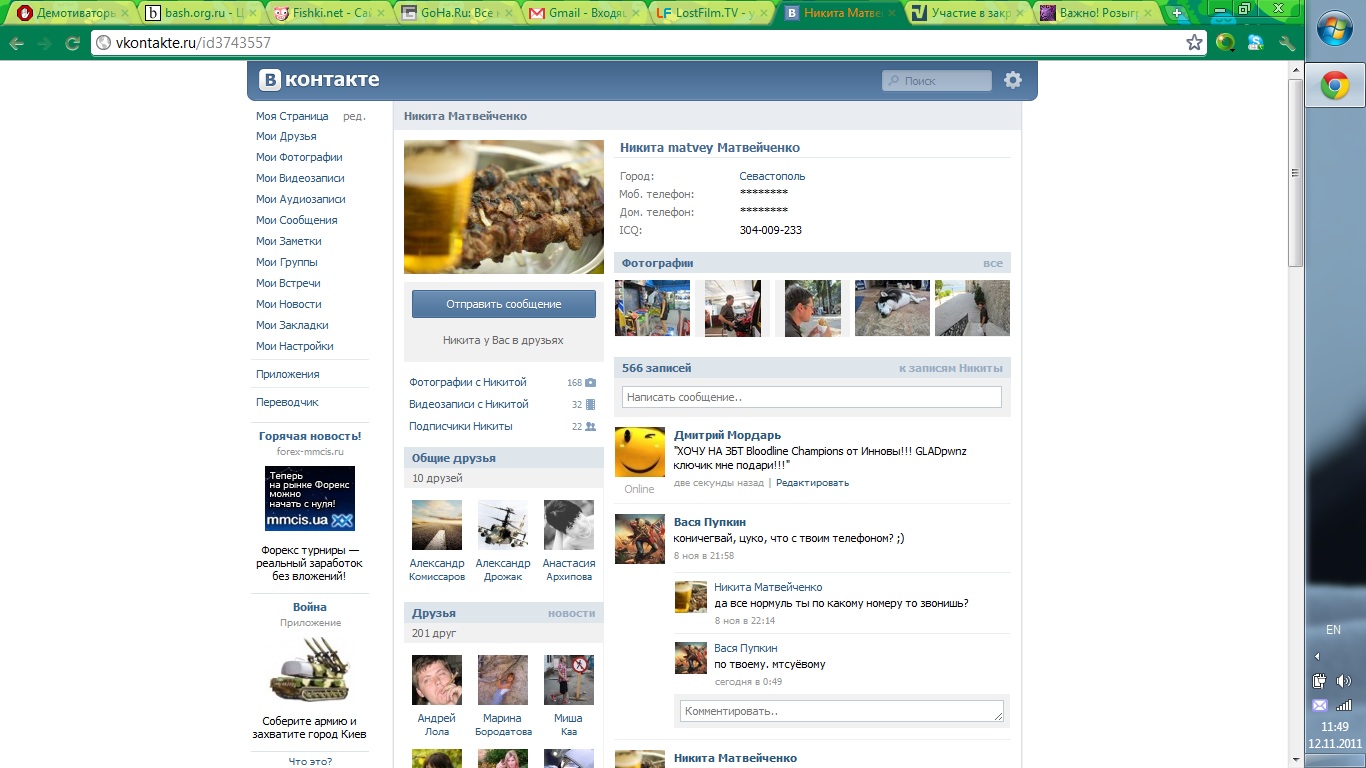Open a new browser tab with the plus button
Screen dimensions: 1366x768
pyautogui.click(x=1177, y=13)
